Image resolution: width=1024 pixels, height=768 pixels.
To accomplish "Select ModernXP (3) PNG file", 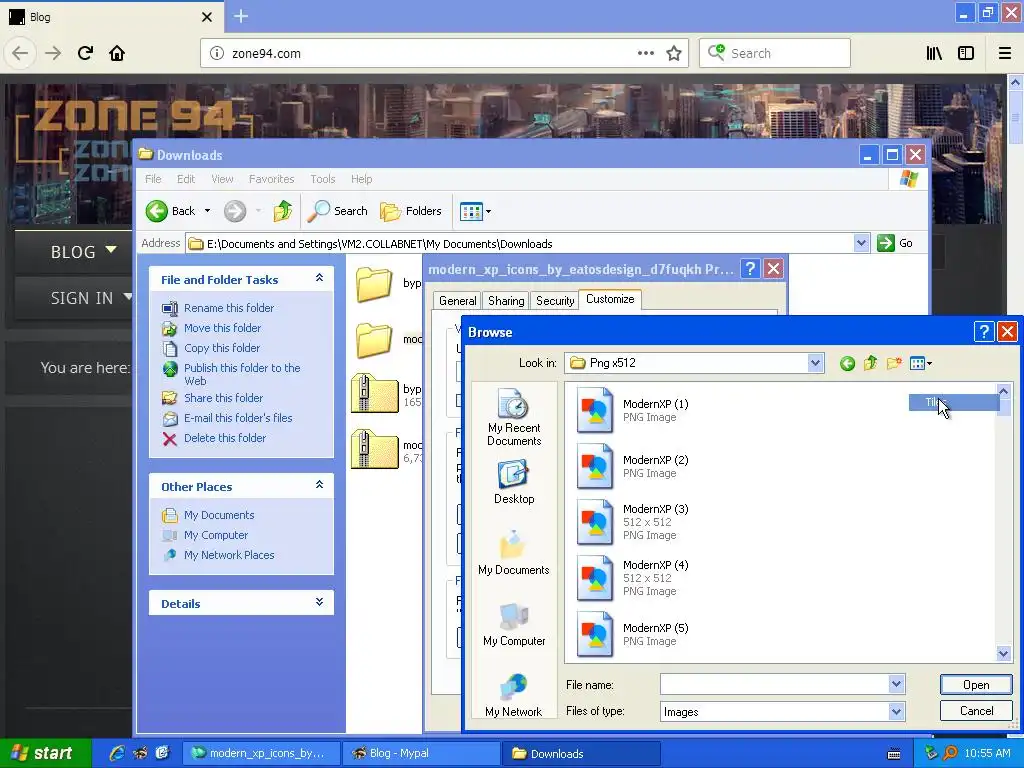I will coord(632,522).
